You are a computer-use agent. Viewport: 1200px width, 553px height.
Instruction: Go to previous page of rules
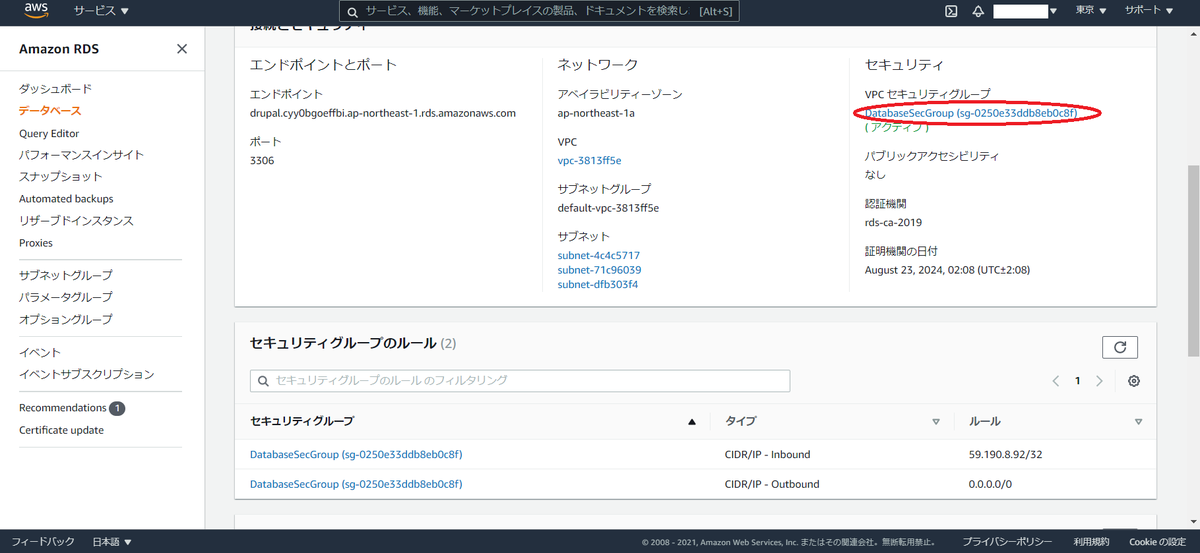[x=1055, y=381]
